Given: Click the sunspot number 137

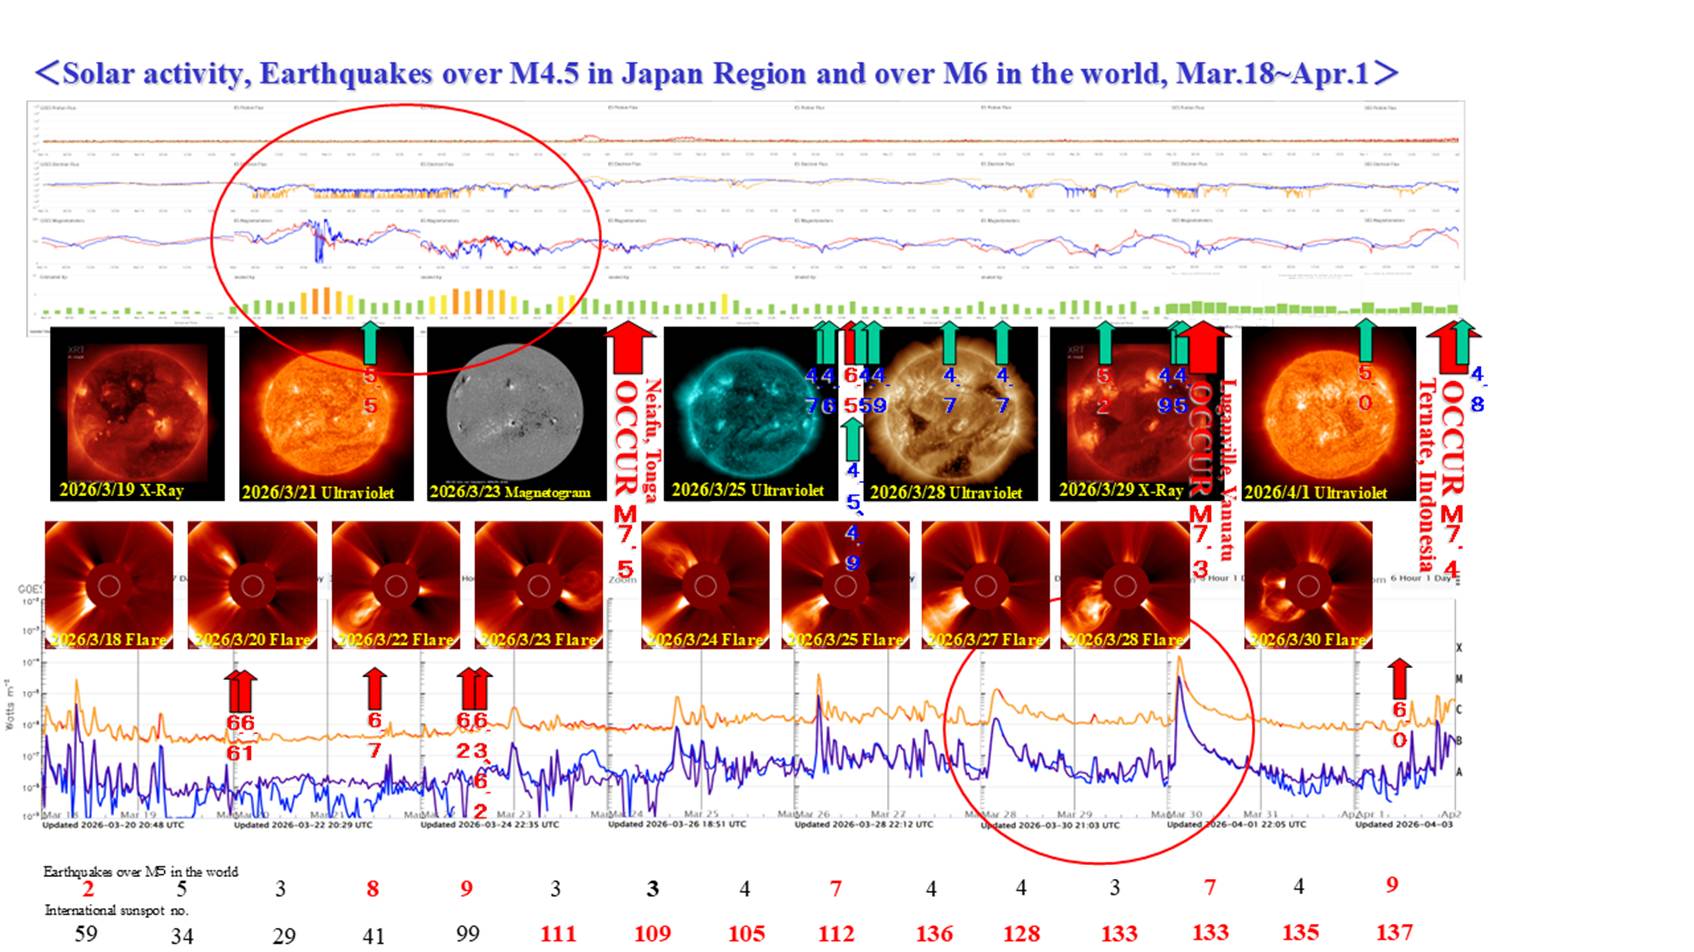Looking at the screenshot, I should 1393,932.
